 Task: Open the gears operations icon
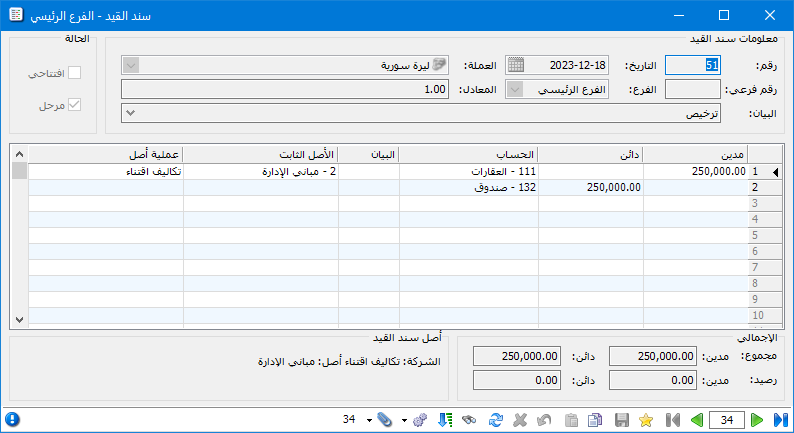(x=420, y=420)
